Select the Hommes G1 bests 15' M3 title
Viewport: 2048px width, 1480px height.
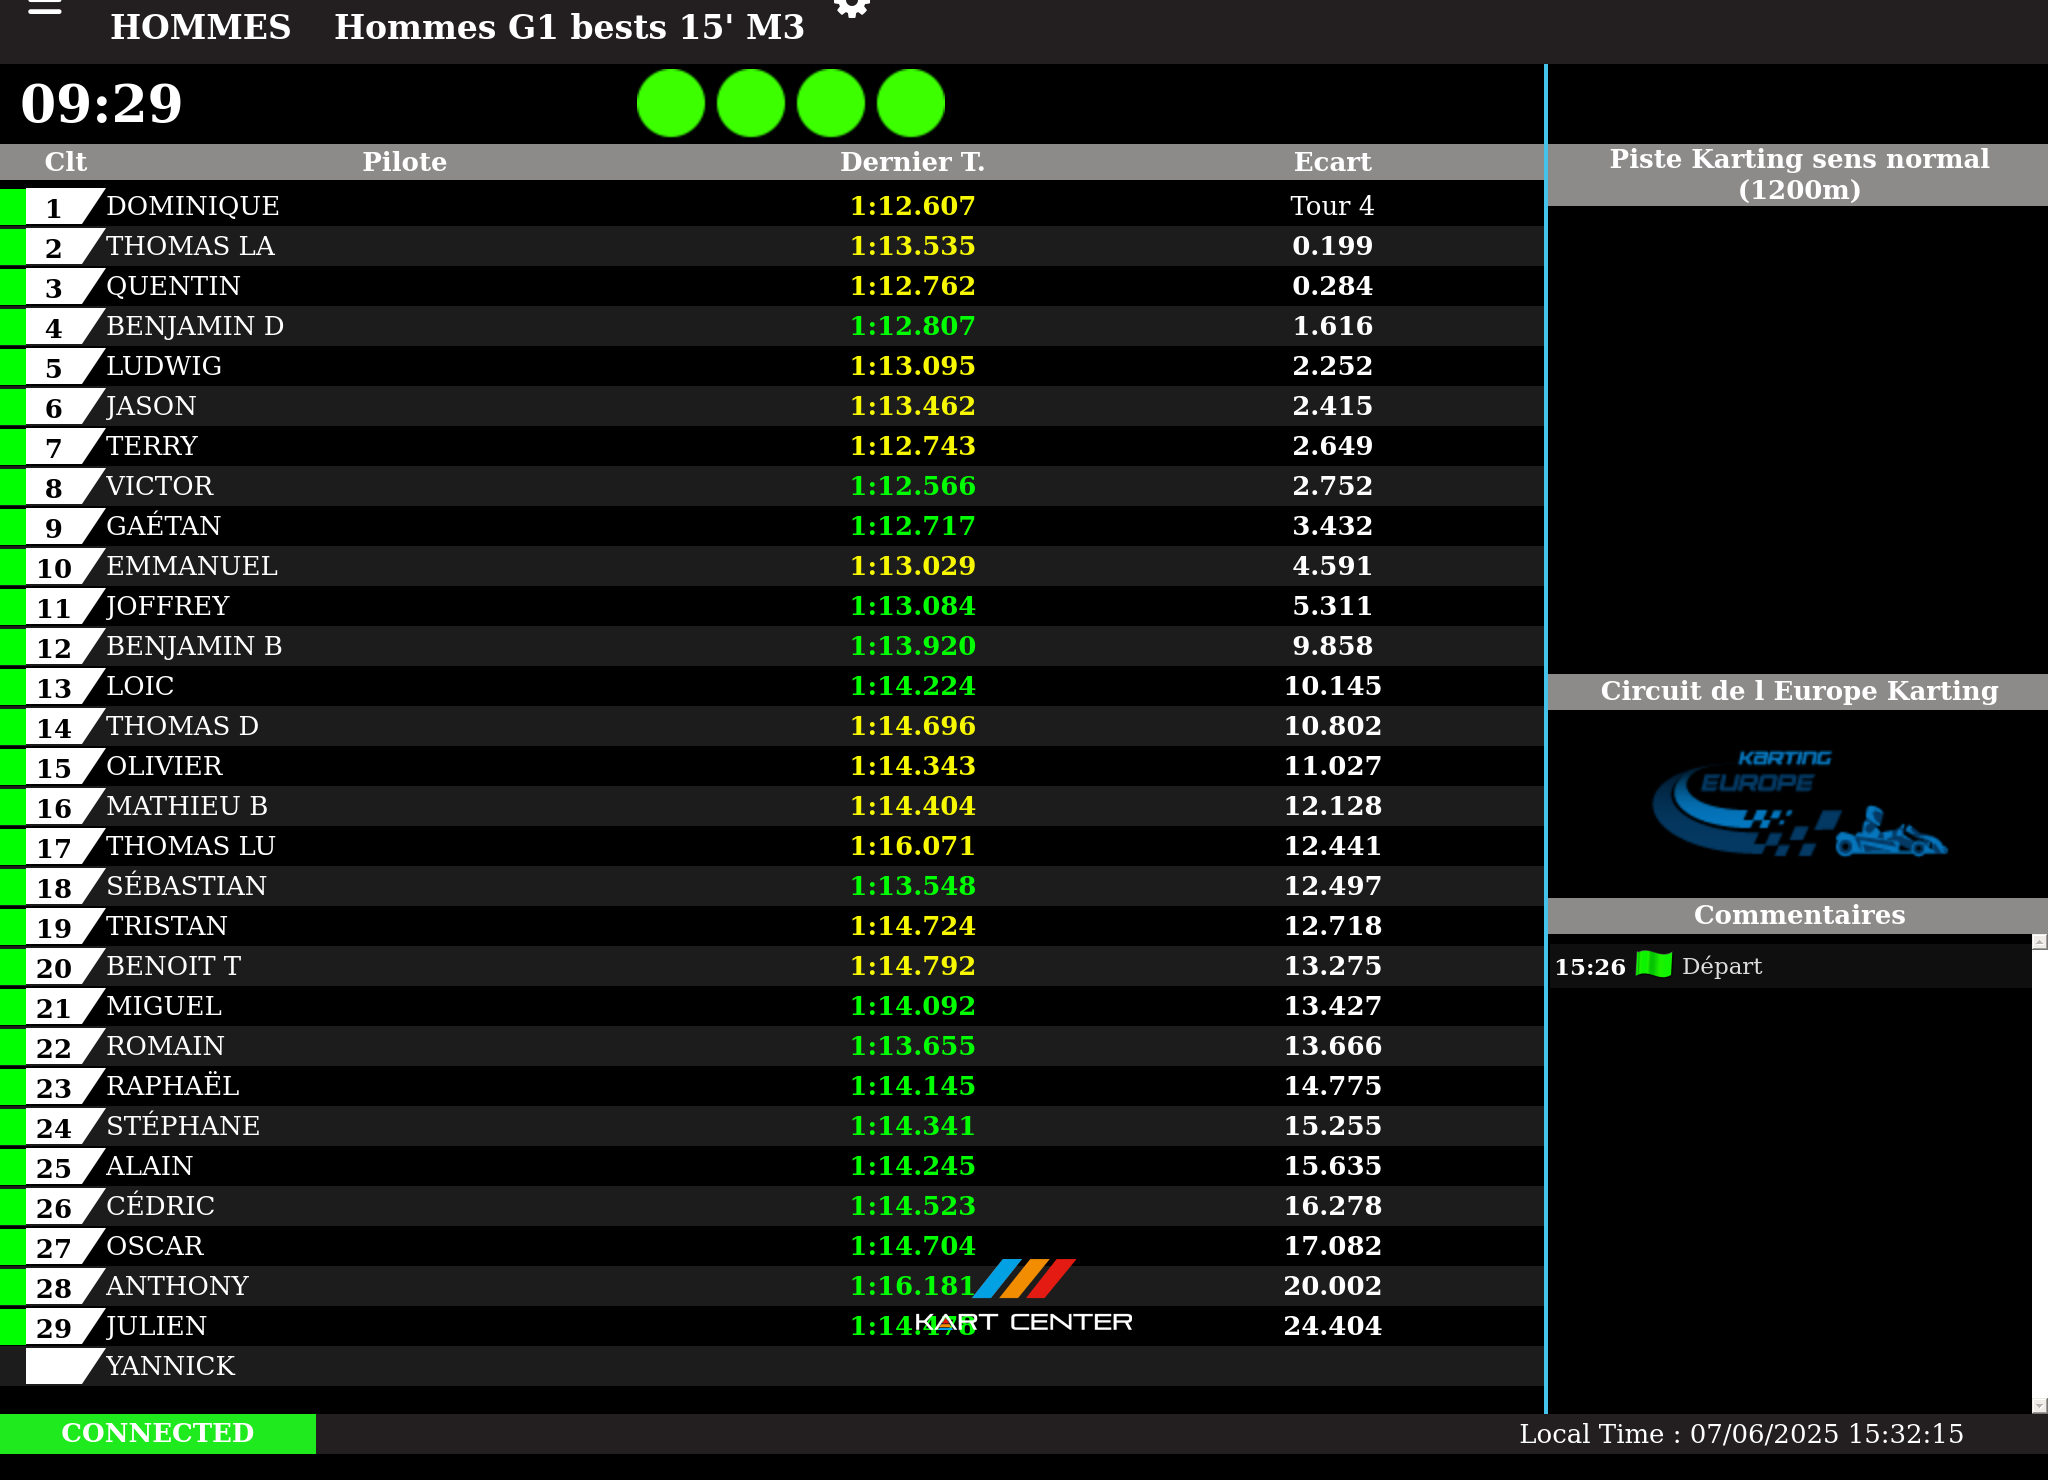tap(569, 27)
